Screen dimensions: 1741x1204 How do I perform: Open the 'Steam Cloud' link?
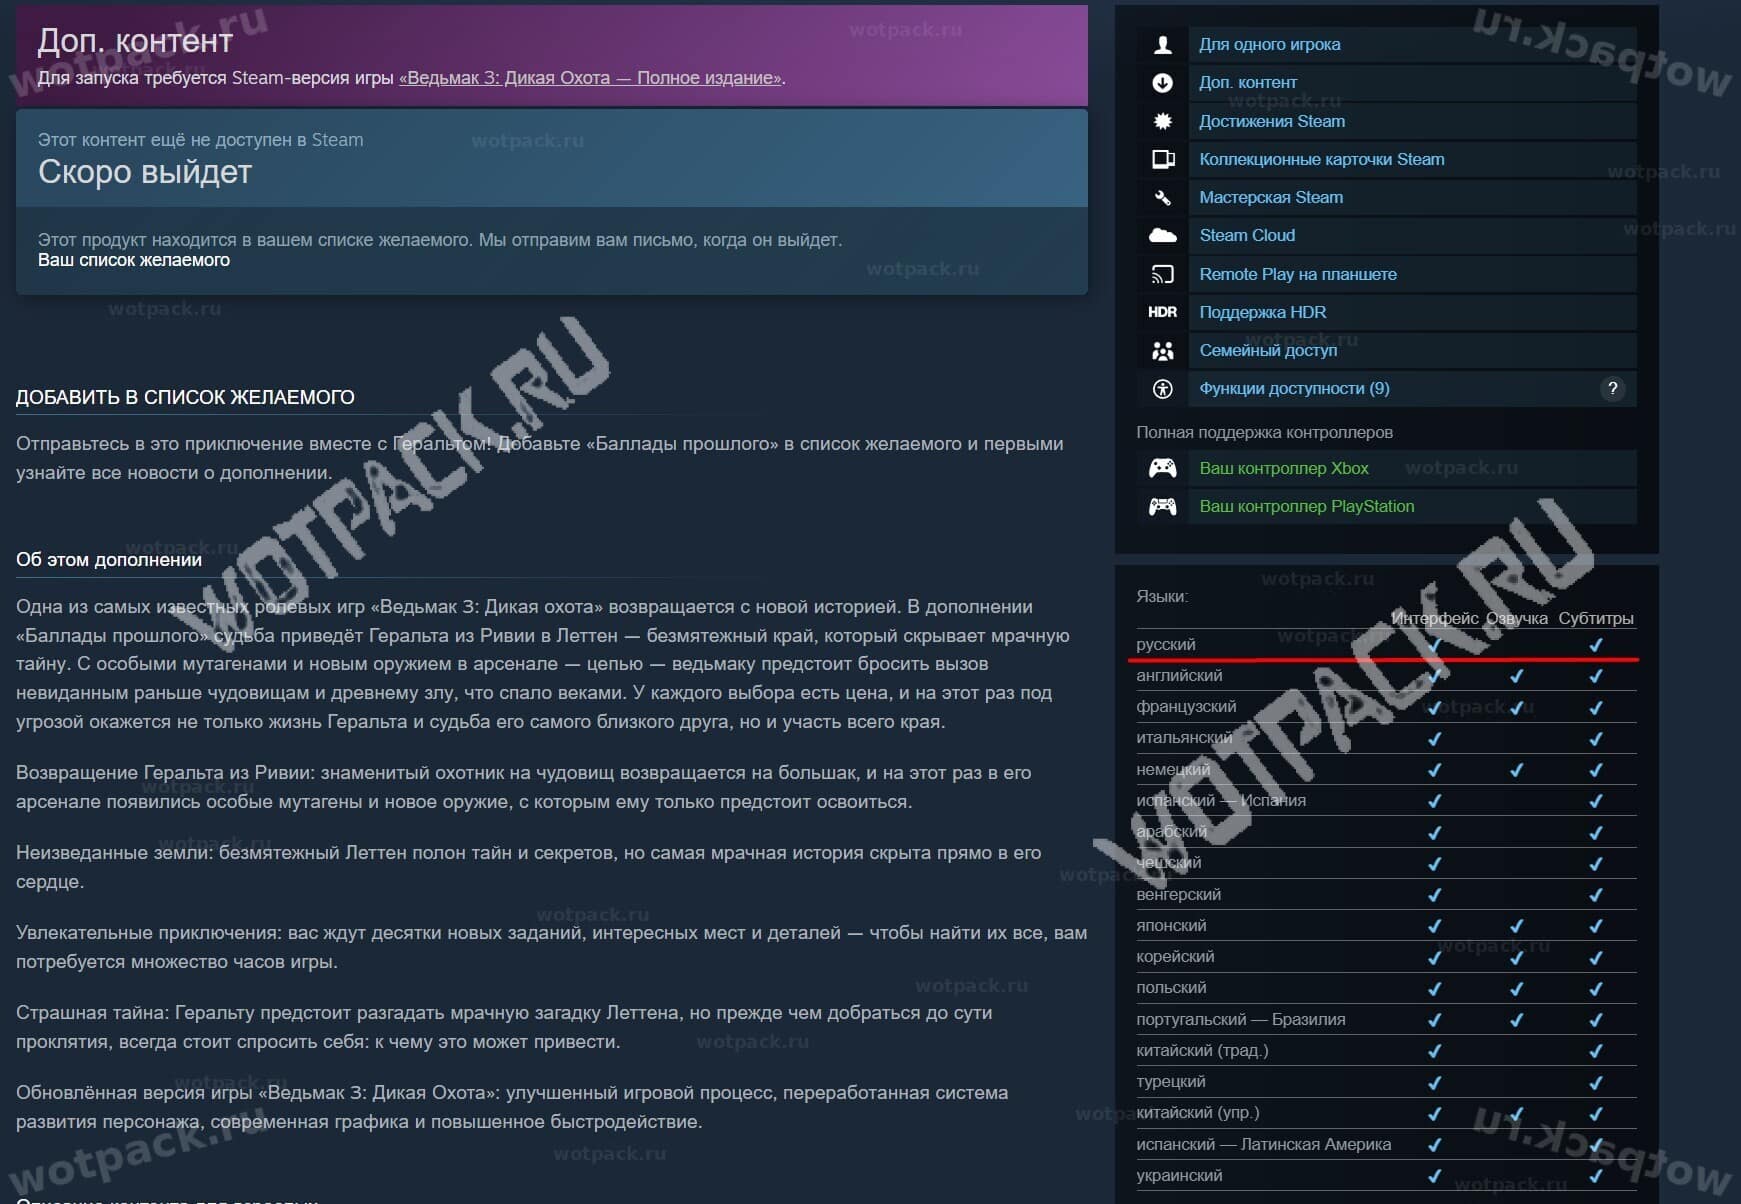click(1247, 235)
